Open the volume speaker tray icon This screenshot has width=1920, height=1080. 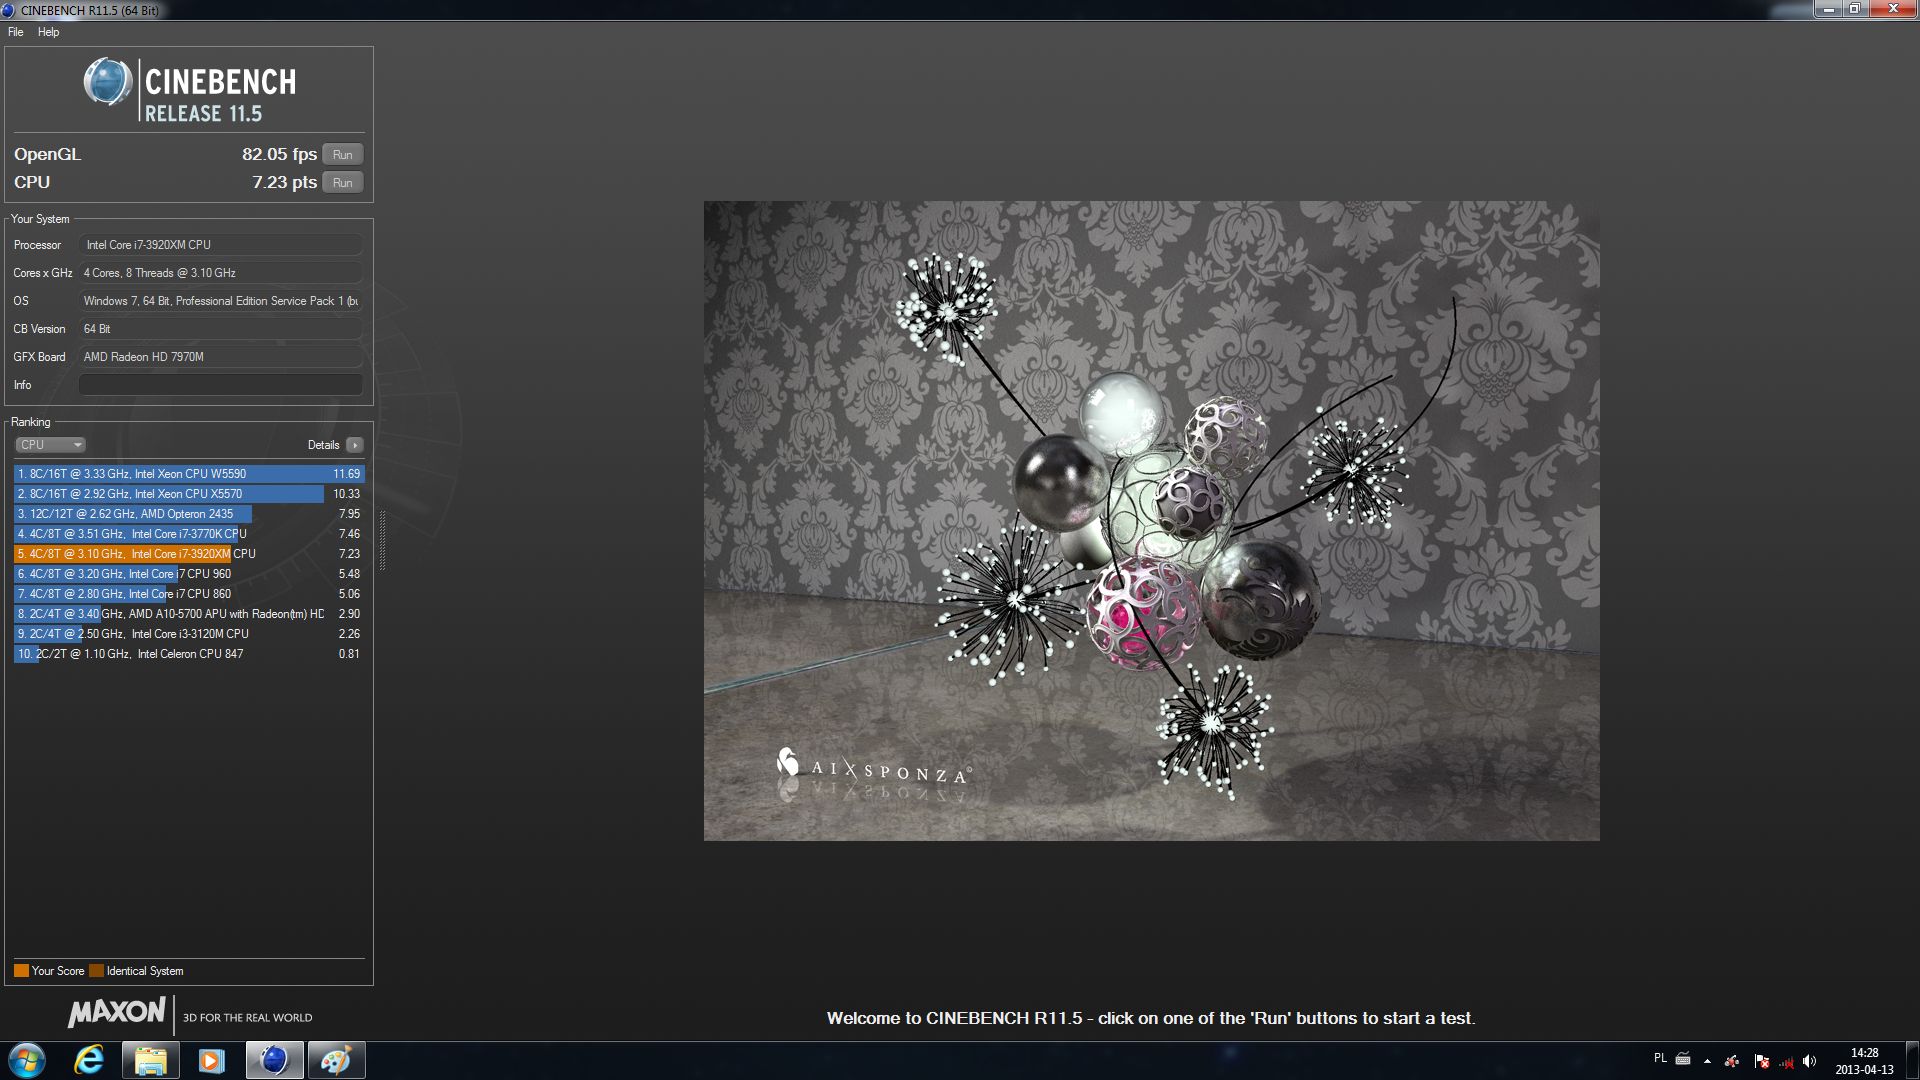(1810, 1061)
